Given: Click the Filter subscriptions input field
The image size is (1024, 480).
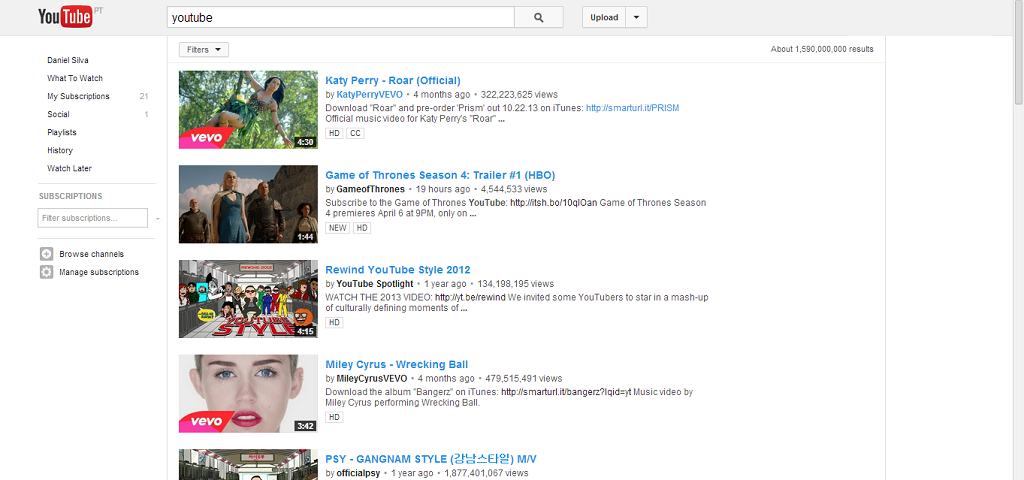Looking at the screenshot, I should [x=93, y=218].
